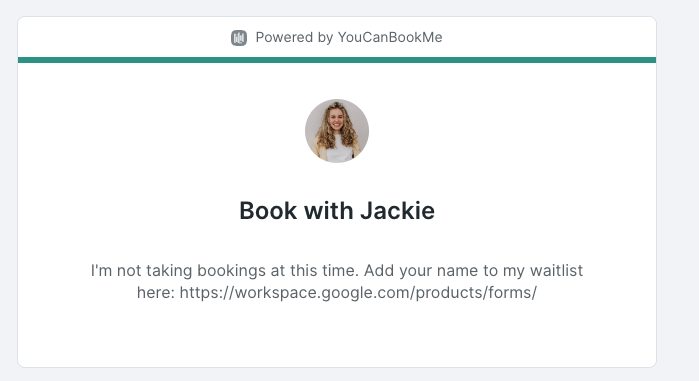Open the Powered by YouCanBookMe link

337,37
